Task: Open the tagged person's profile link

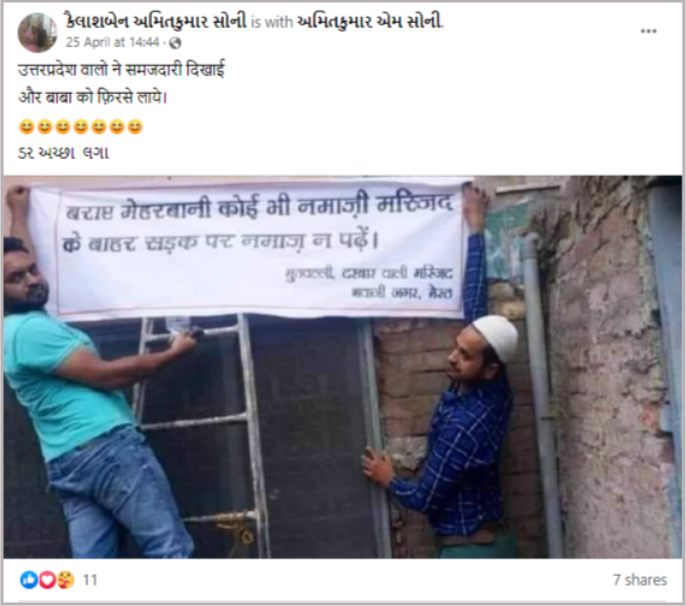Action: point(370,21)
